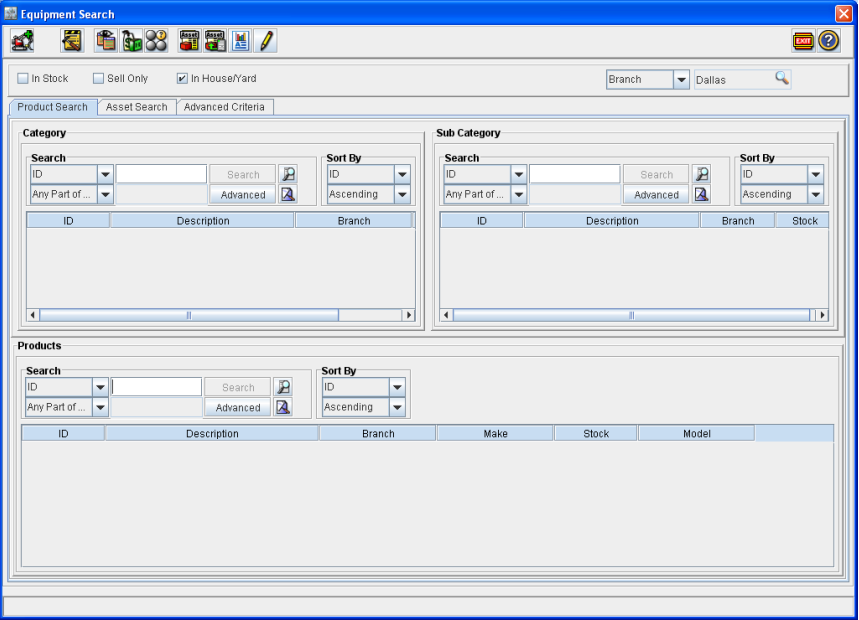Open Products Sort By ID dropdown
The image size is (859, 620).
point(397,387)
